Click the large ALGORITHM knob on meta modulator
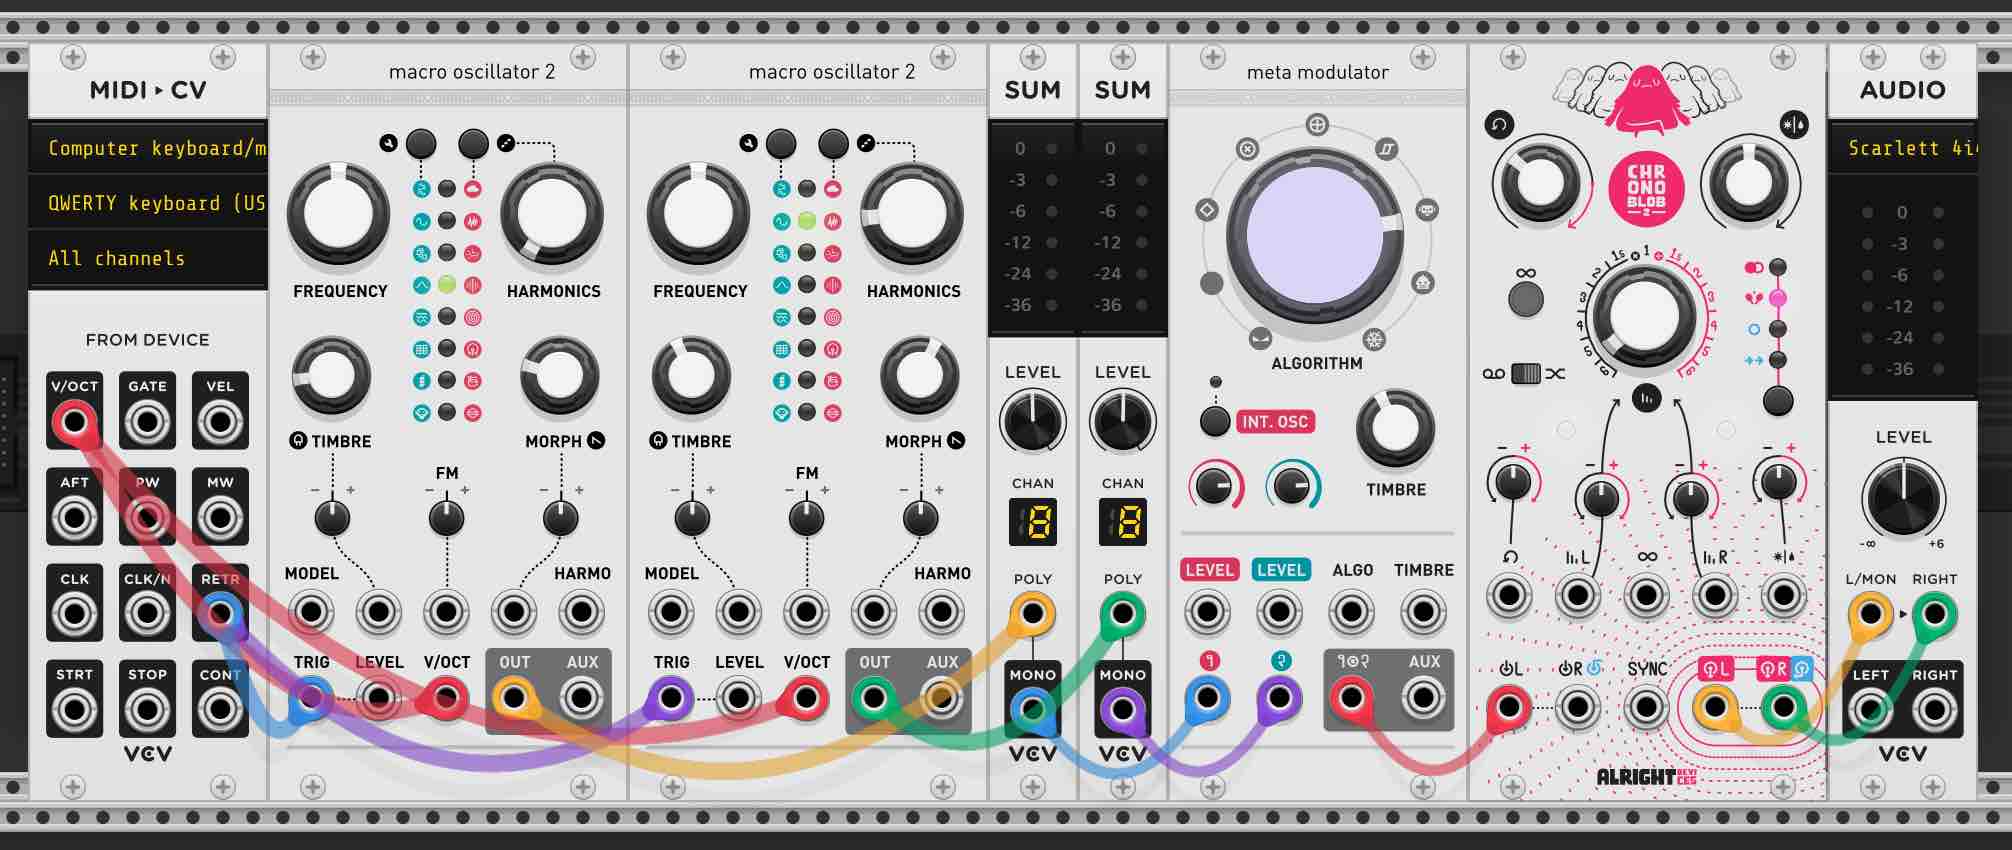Viewport: 2012px width, 850px height. [x=1315, y=236]
